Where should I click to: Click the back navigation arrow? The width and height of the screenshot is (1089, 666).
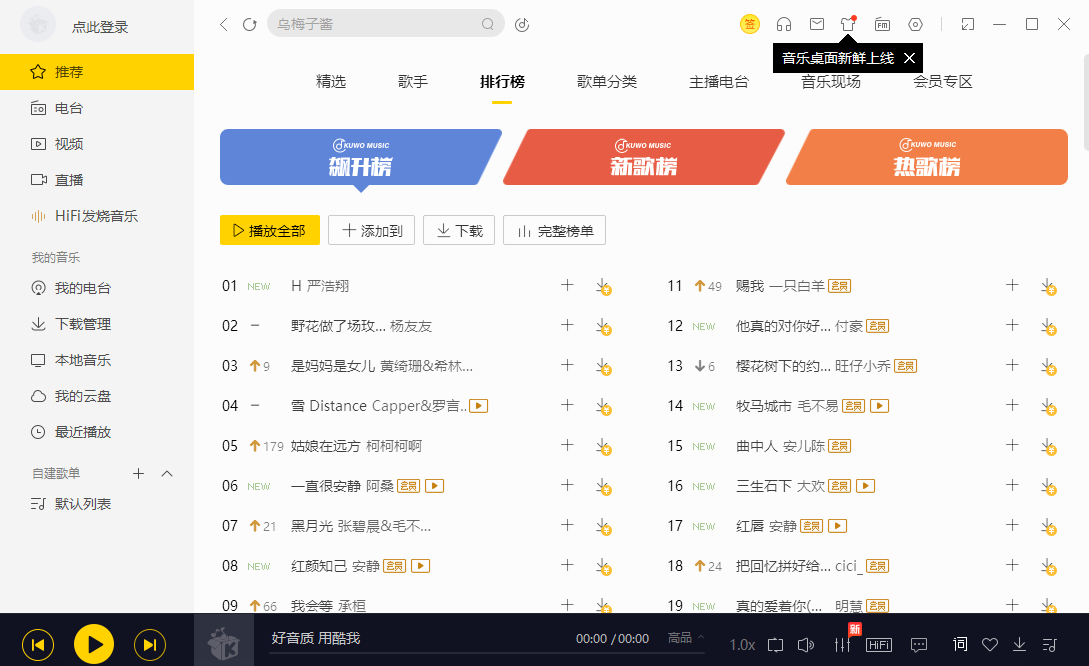tap(224, 24)
